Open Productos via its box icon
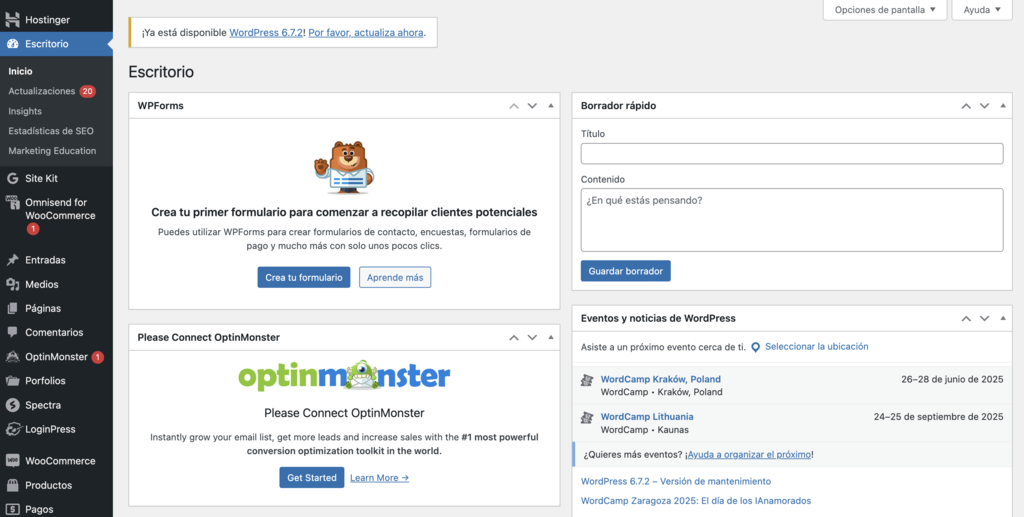The height and width of the screenshot is (517, 1024). 12,485
